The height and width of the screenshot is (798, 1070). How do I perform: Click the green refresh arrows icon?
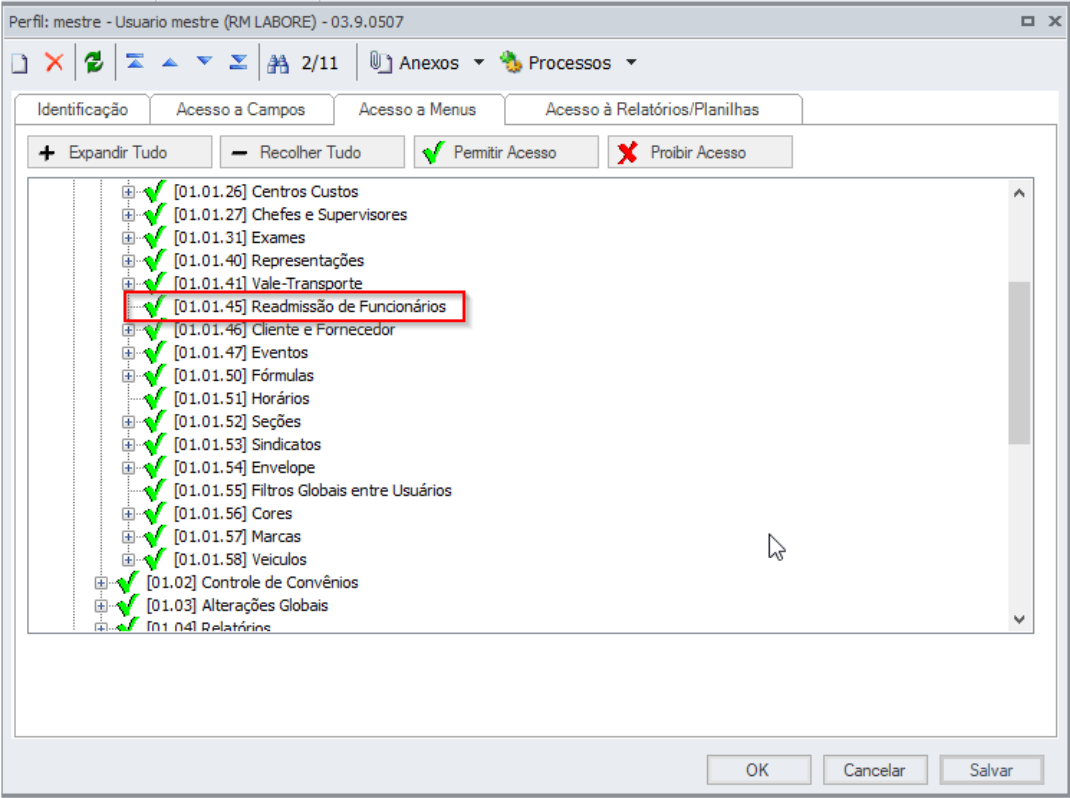pyautogui.click(x=93, y=63)
